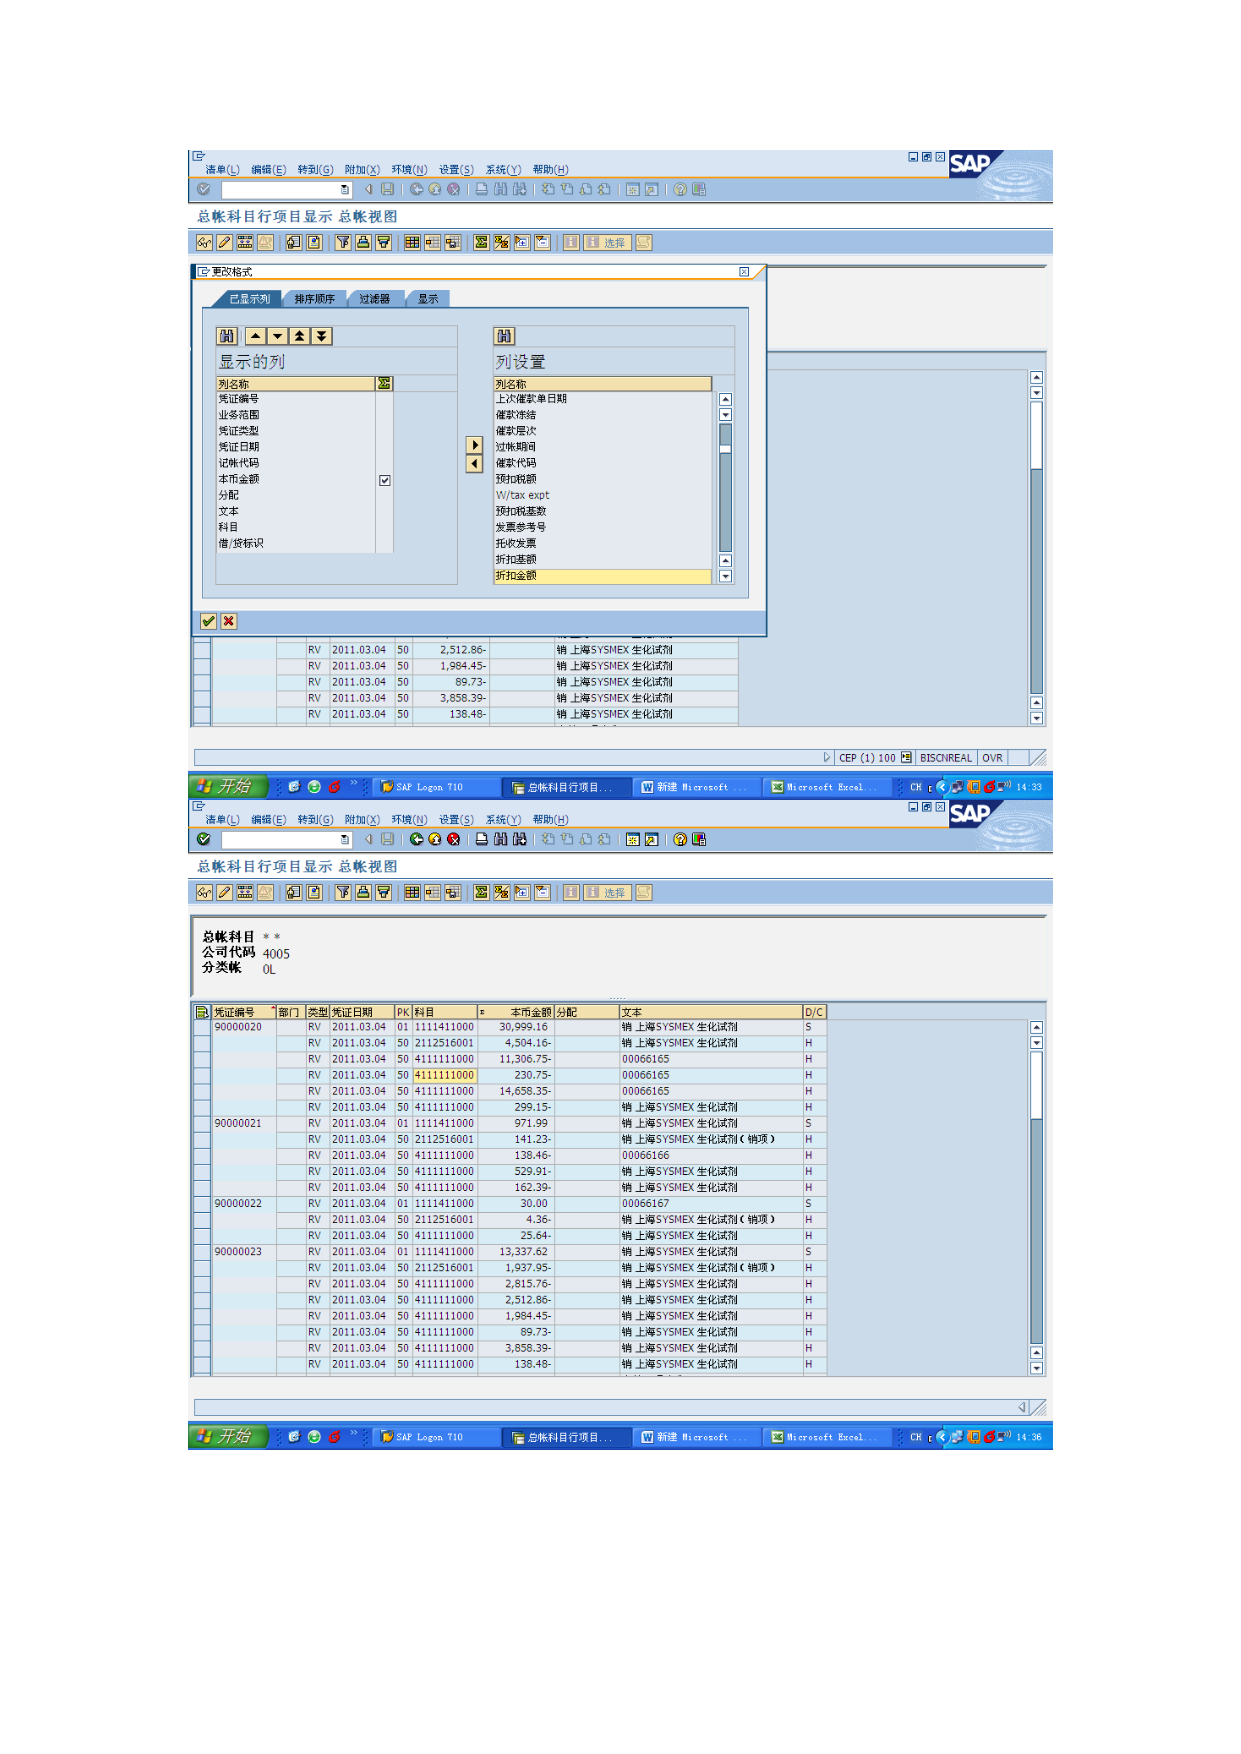Click 开始 Start button on taskbar showing 14:36

click(x=229, y=1436)
